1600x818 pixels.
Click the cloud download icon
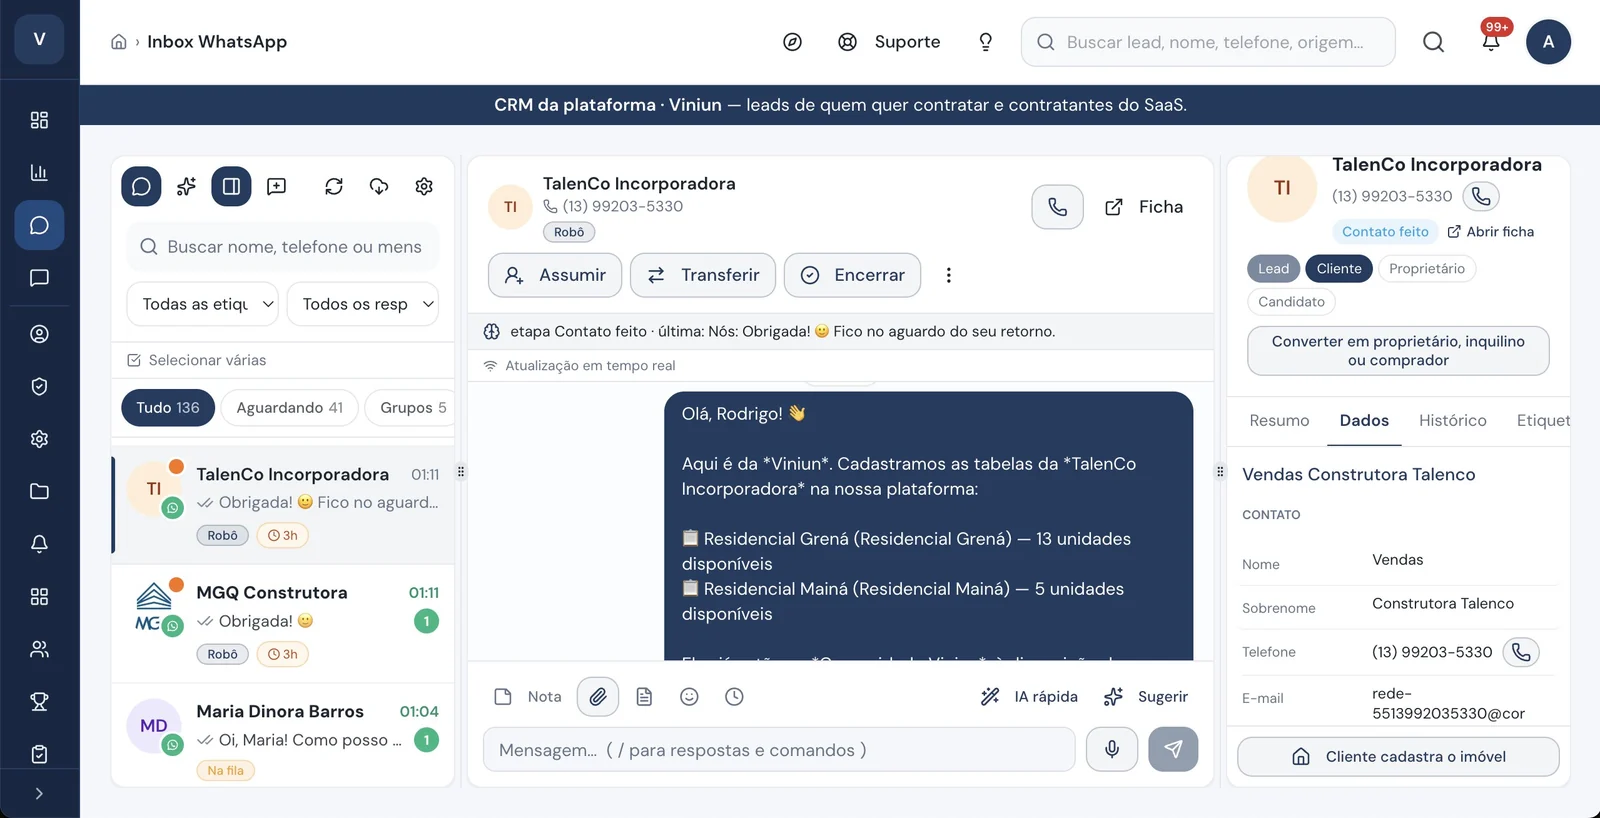[x=379, y=186]
